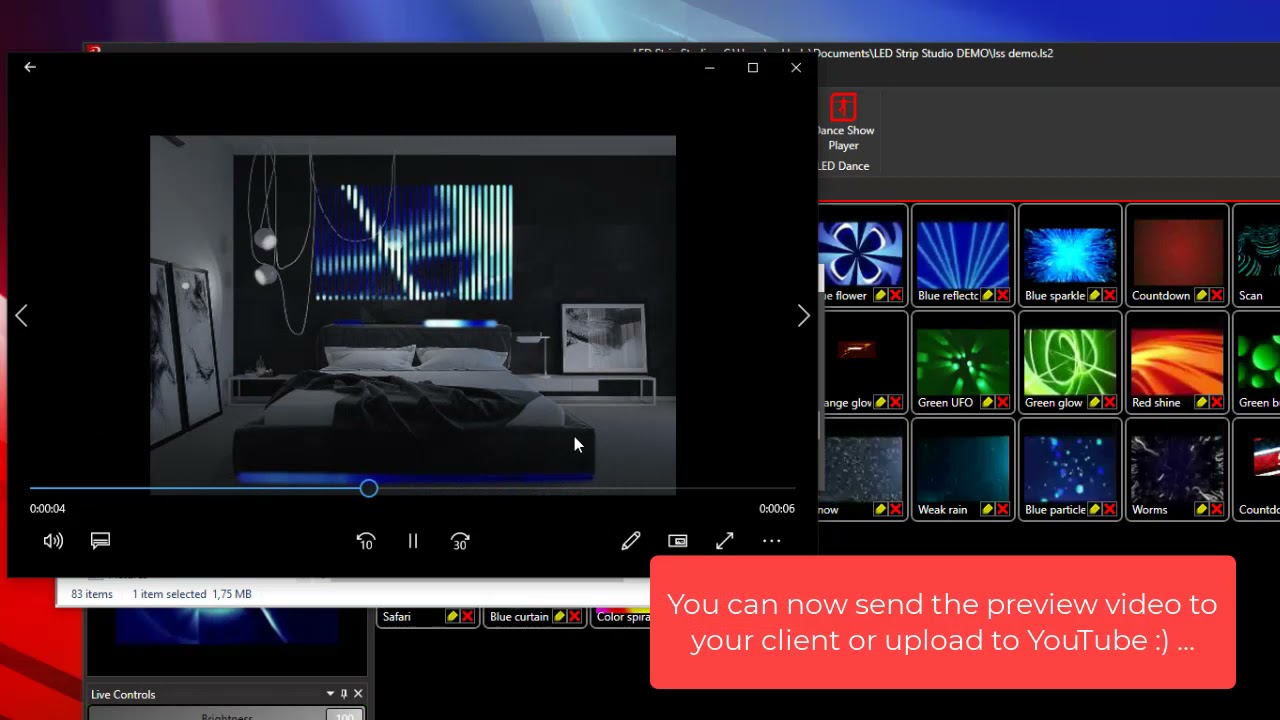Switch video to mini view
Image resolution: width=1280 pixels, height=720 pixels.
pos(678,541)
